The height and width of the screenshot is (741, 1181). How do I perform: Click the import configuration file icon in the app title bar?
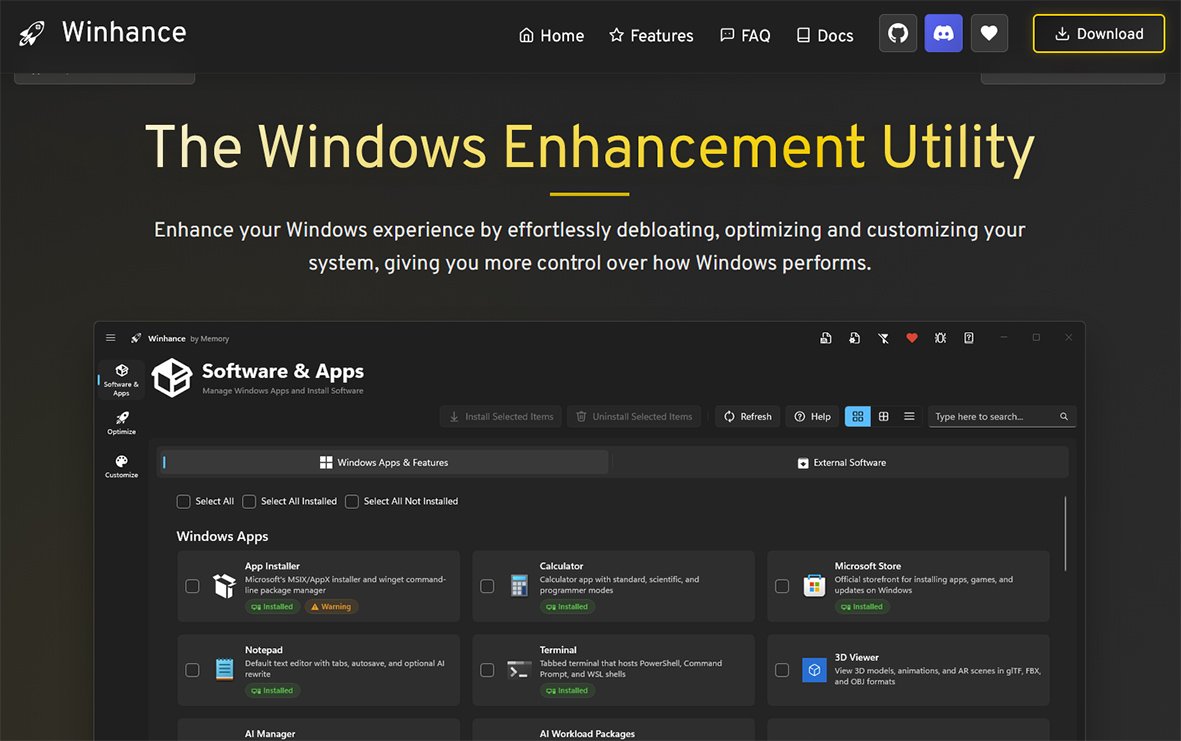[x=854, y=338]
